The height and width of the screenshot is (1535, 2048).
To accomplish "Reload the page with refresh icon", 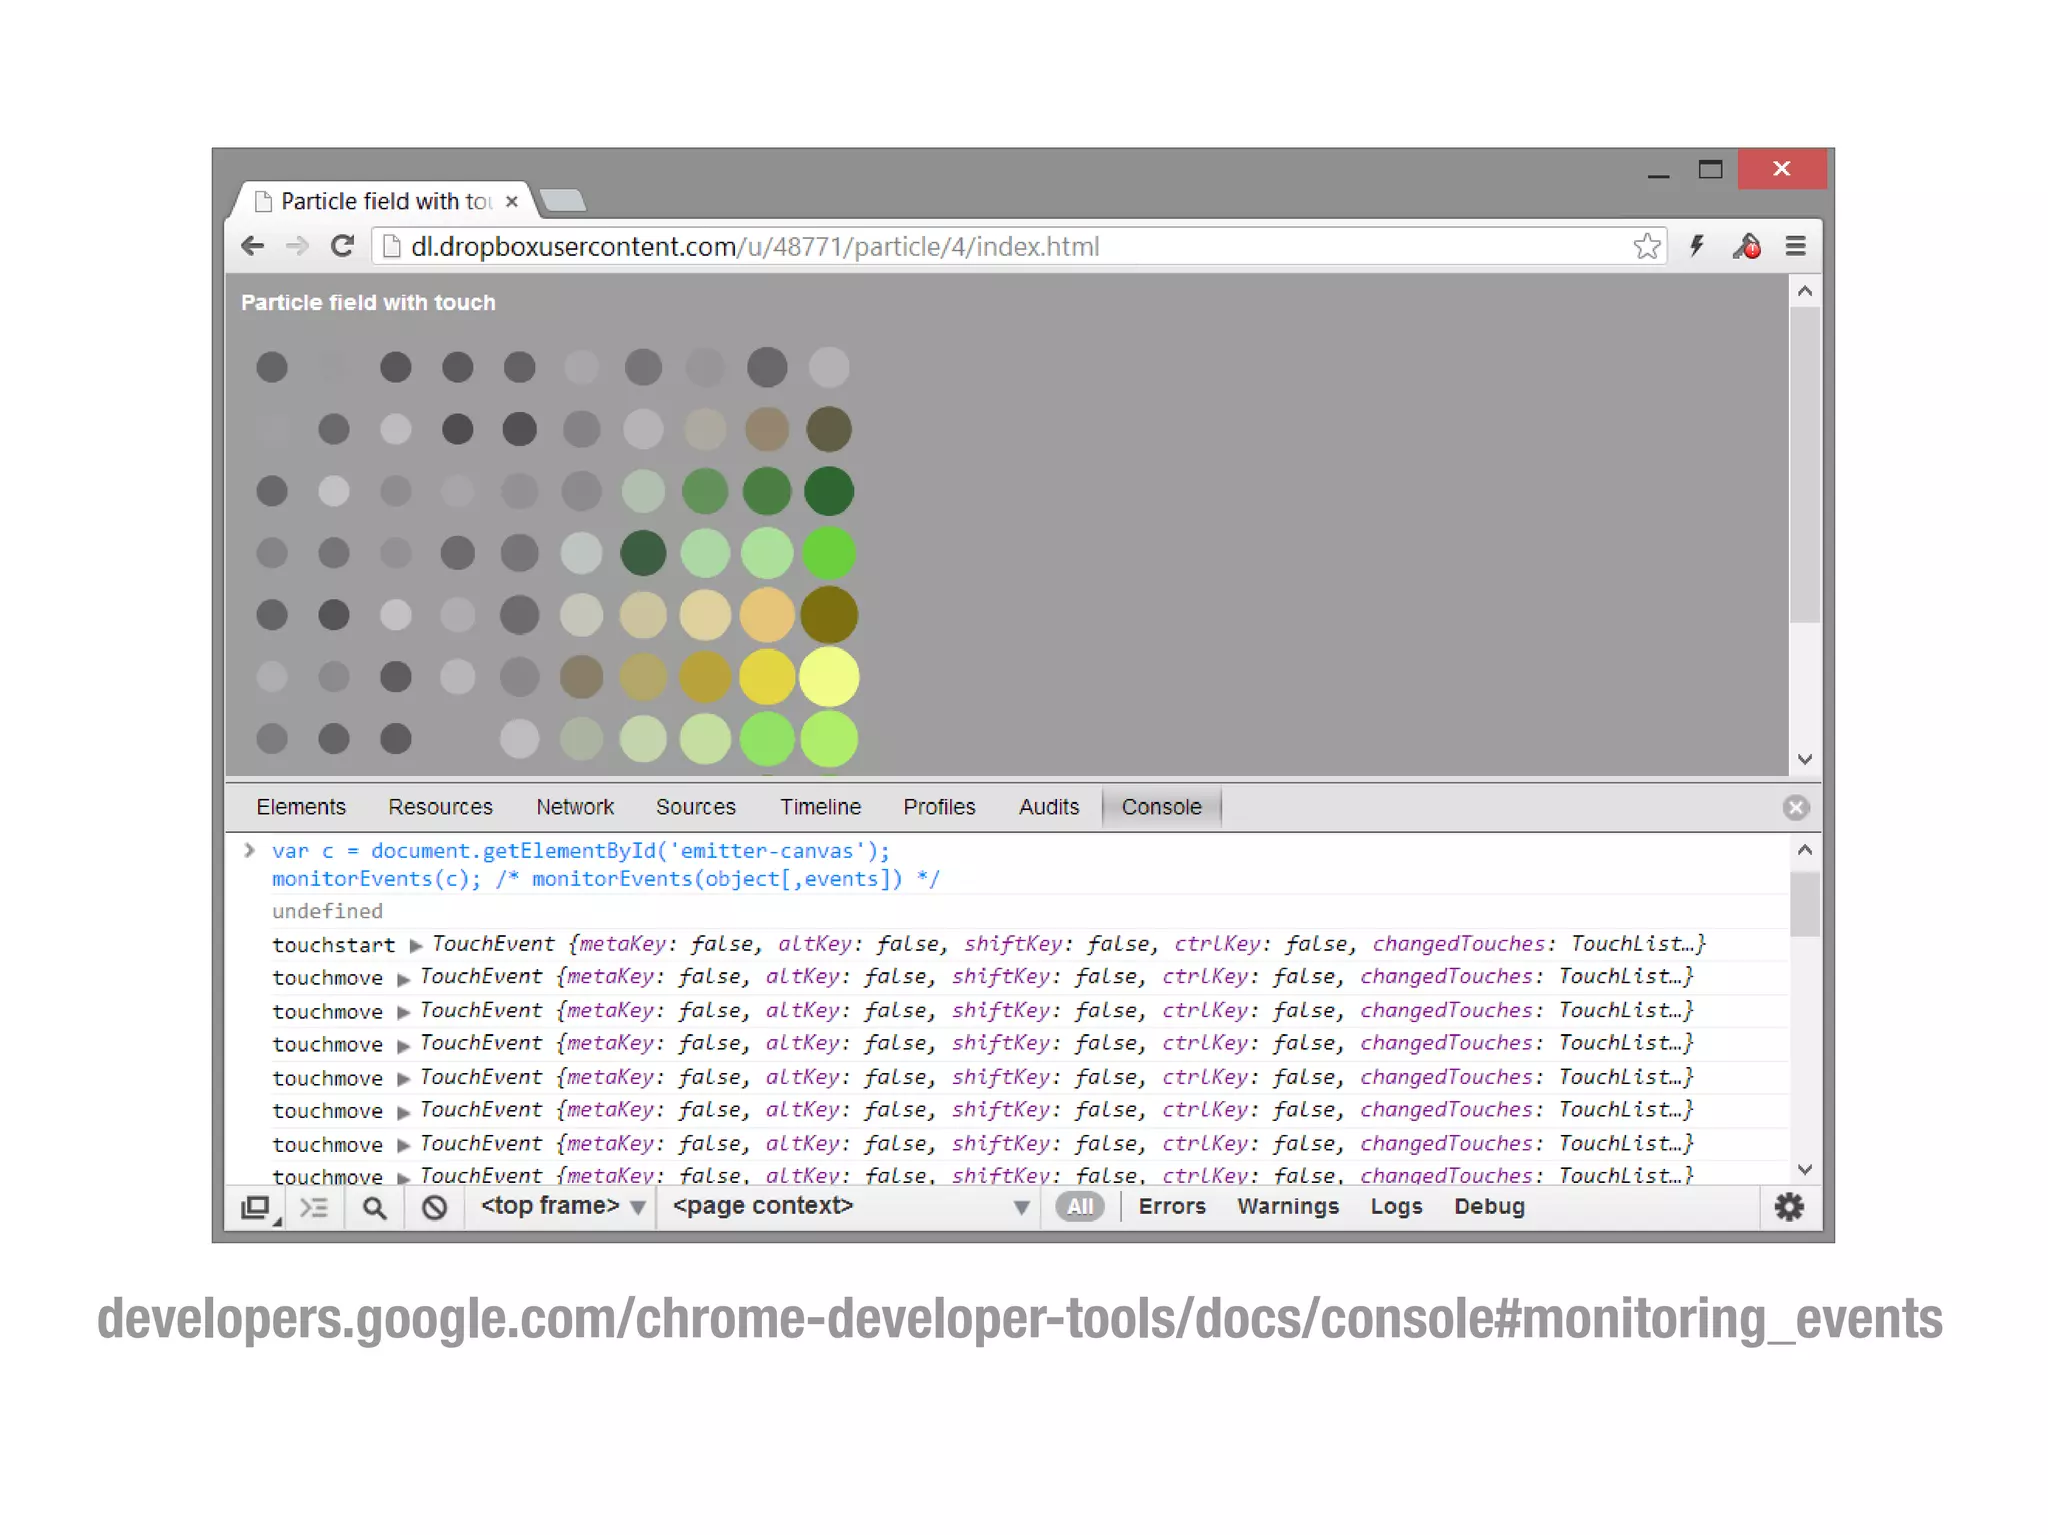I will [x=342, y=246].
